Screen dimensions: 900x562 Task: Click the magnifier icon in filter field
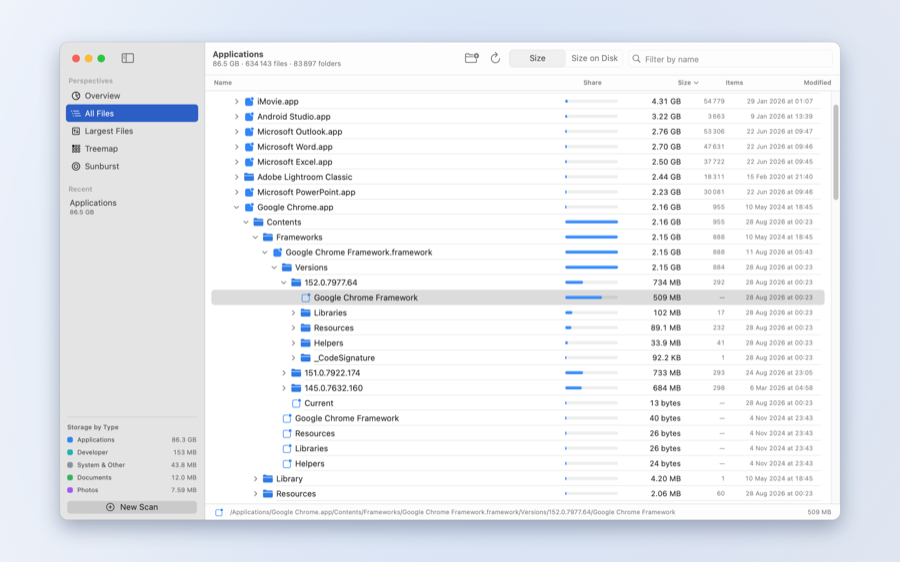pos(637,59)
